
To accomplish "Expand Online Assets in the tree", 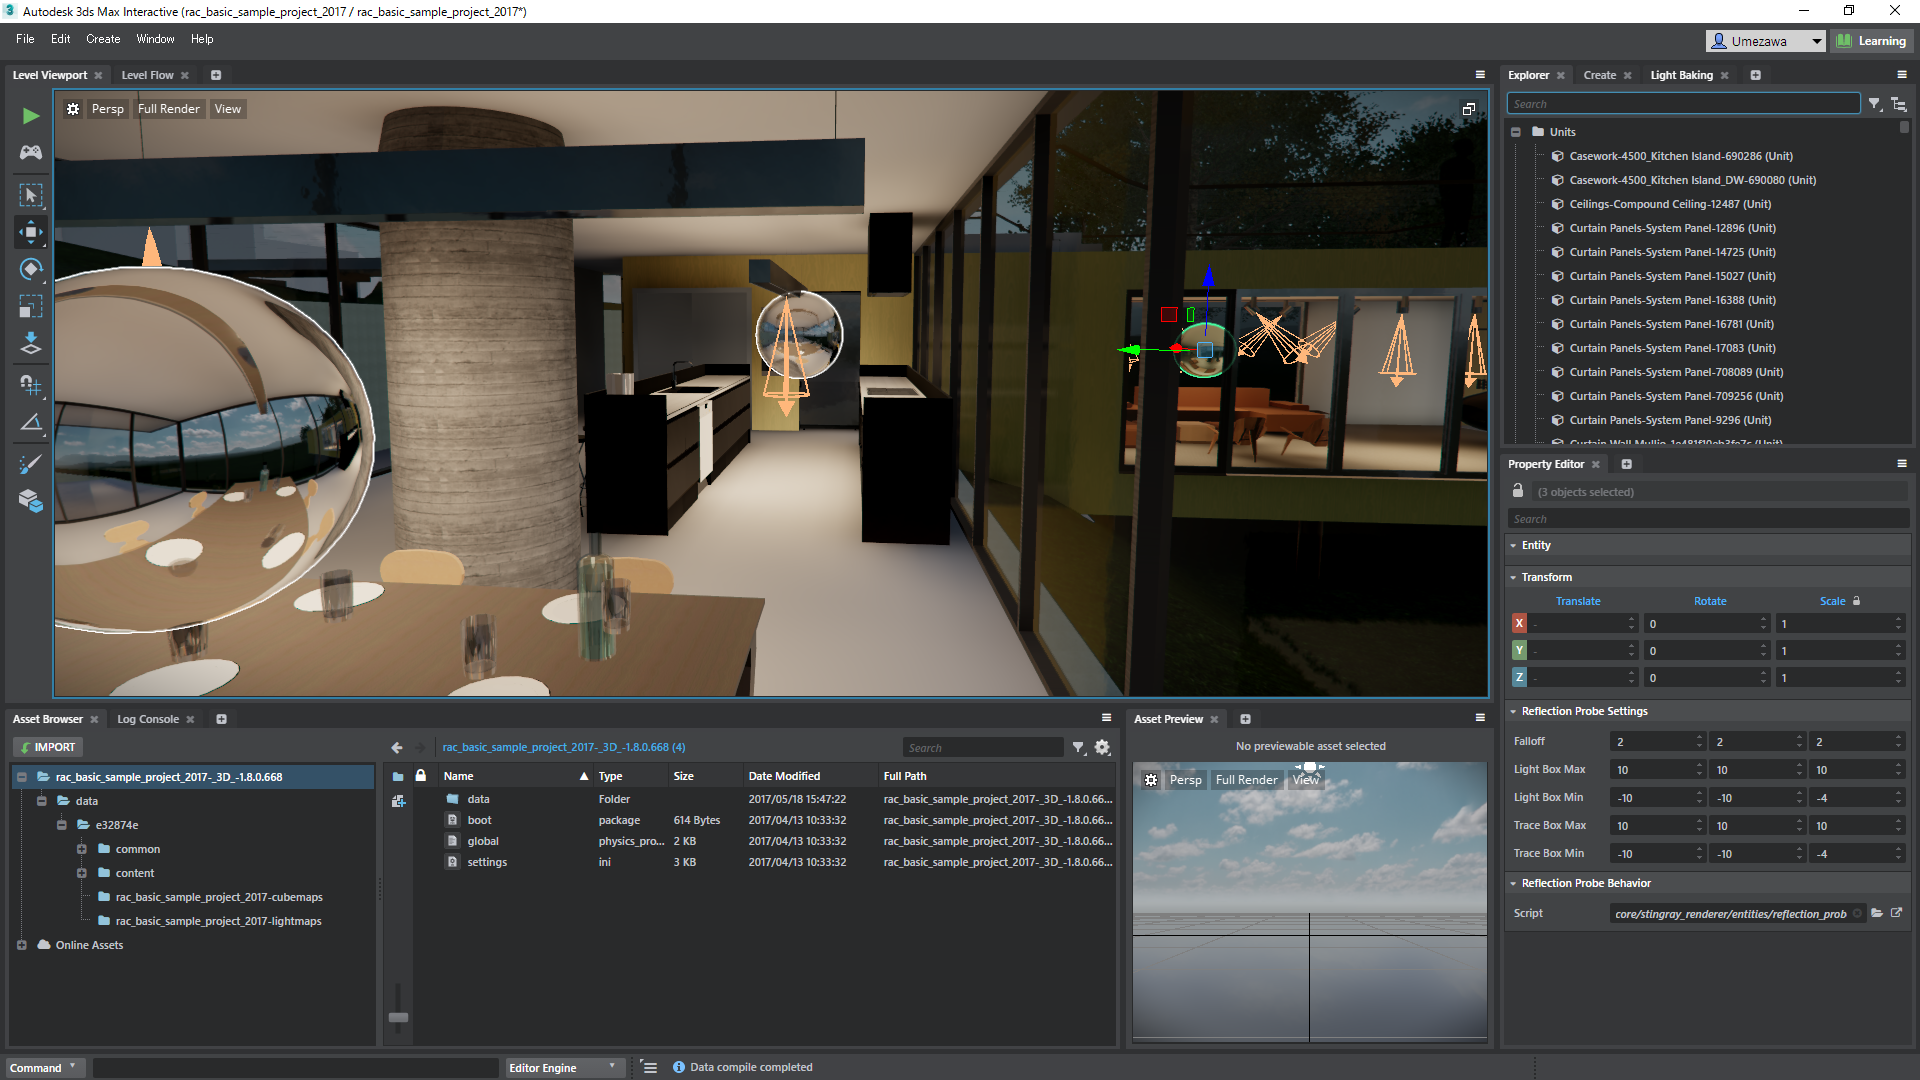I will (22, 945).
